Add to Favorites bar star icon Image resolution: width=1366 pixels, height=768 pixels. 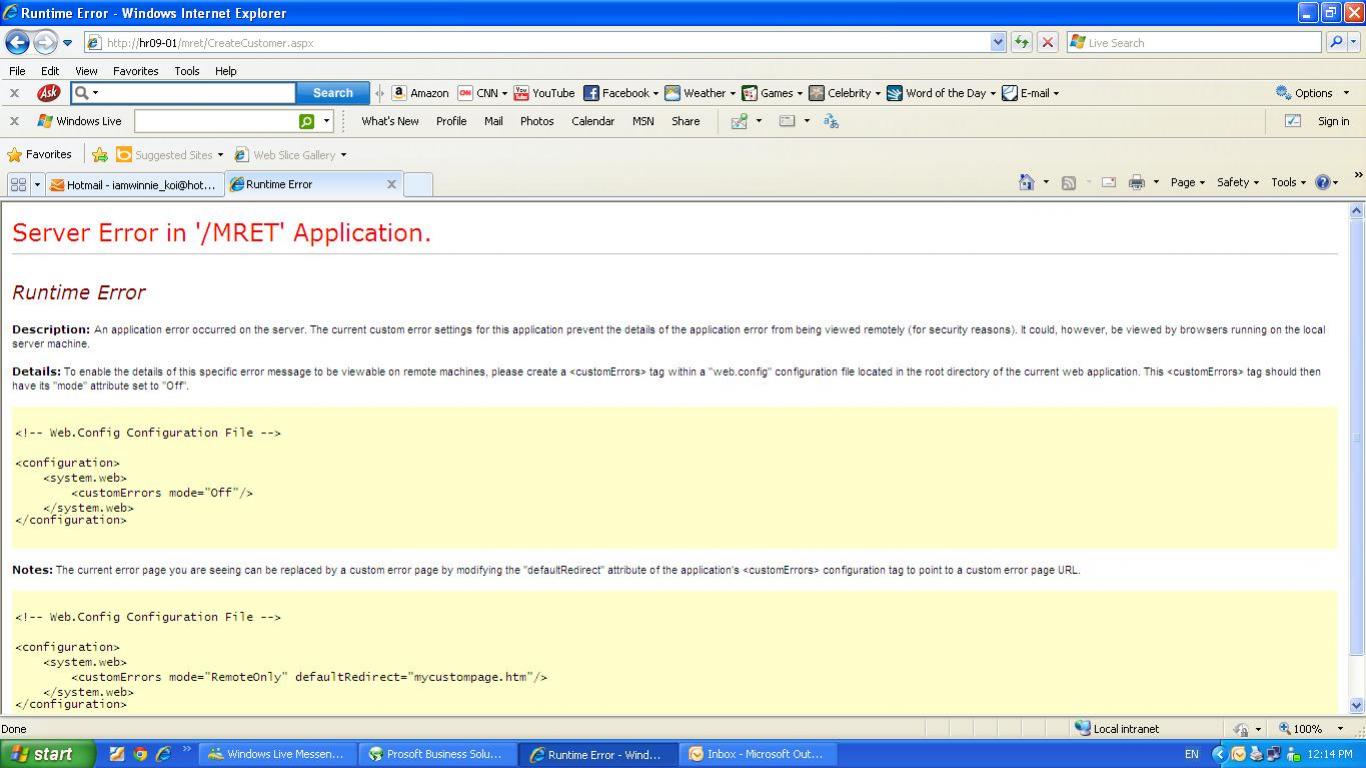(x=100, y=155)
